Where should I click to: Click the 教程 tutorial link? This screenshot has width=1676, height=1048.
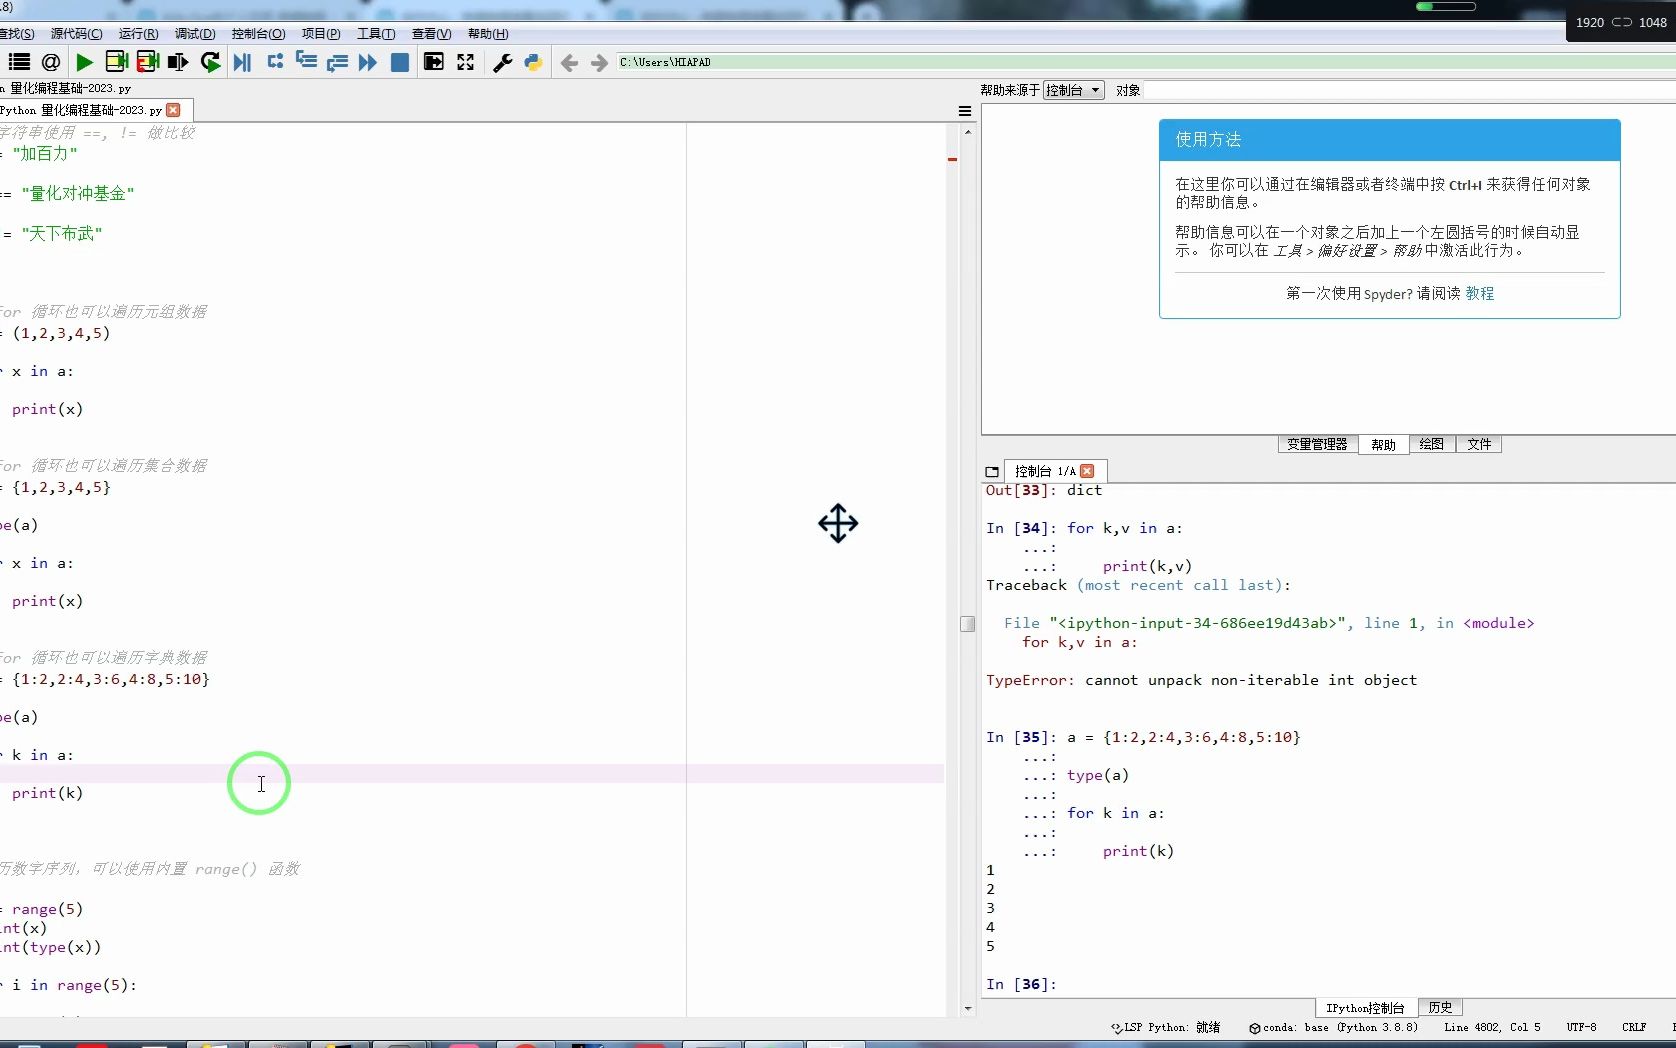(1480, 293)
